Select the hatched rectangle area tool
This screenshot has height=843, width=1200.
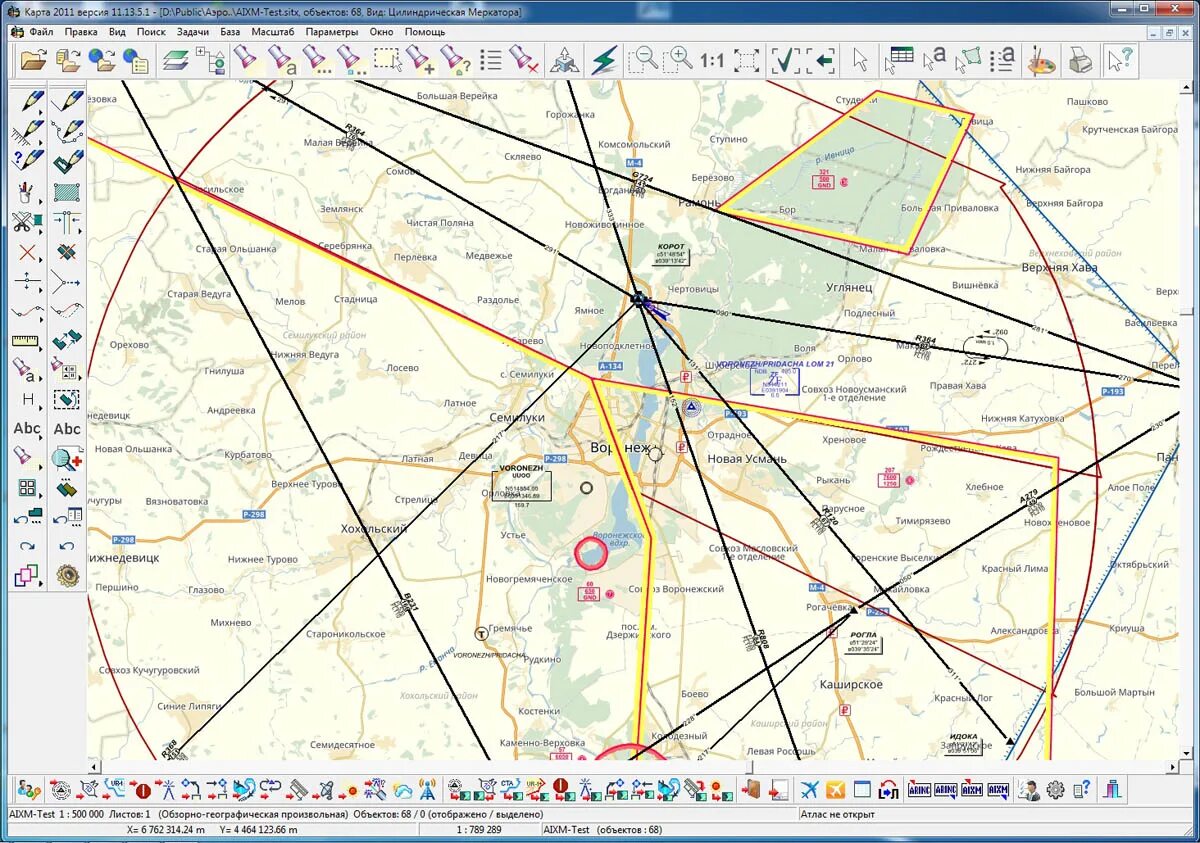pyautogui.click(x=67, y=190)
